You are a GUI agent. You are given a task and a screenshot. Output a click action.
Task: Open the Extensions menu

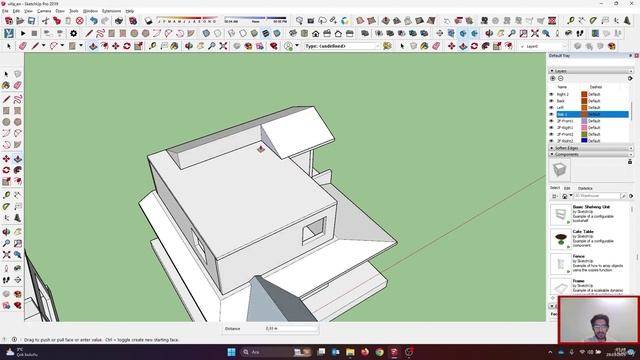click(111, 11)
